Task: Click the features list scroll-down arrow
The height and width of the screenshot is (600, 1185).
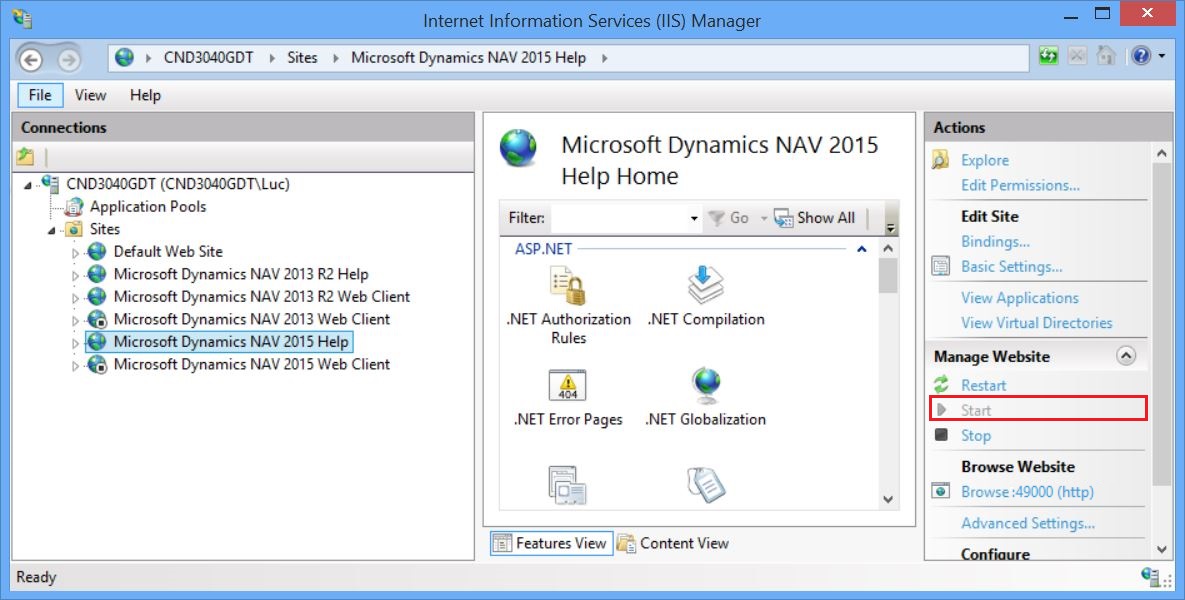Action: click(888, 499)
